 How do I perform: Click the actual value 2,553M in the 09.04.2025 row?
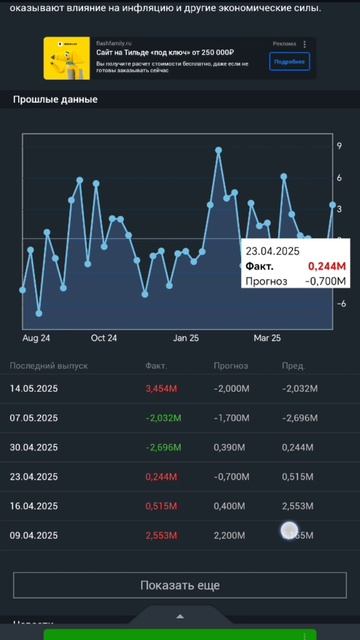pos(162,536)
